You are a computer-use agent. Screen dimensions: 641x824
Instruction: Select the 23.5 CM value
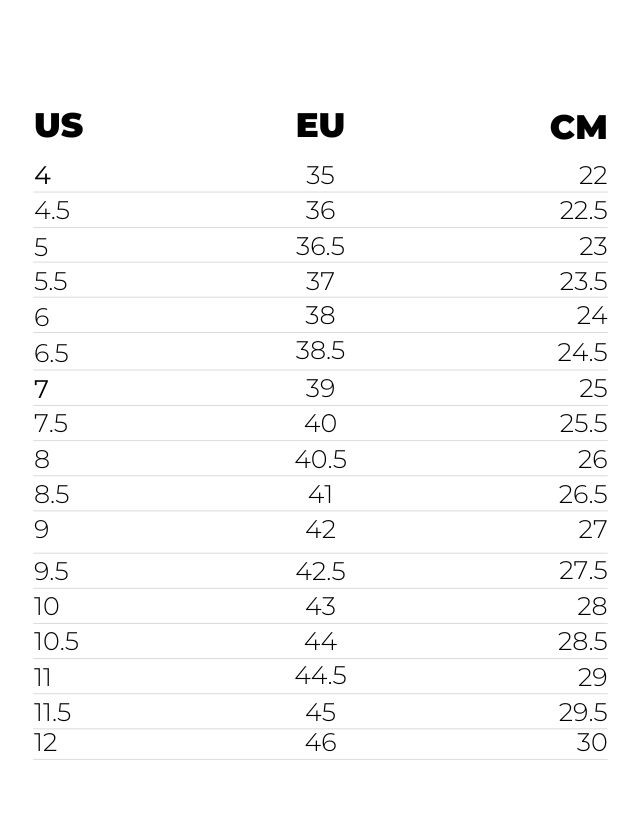584,281
